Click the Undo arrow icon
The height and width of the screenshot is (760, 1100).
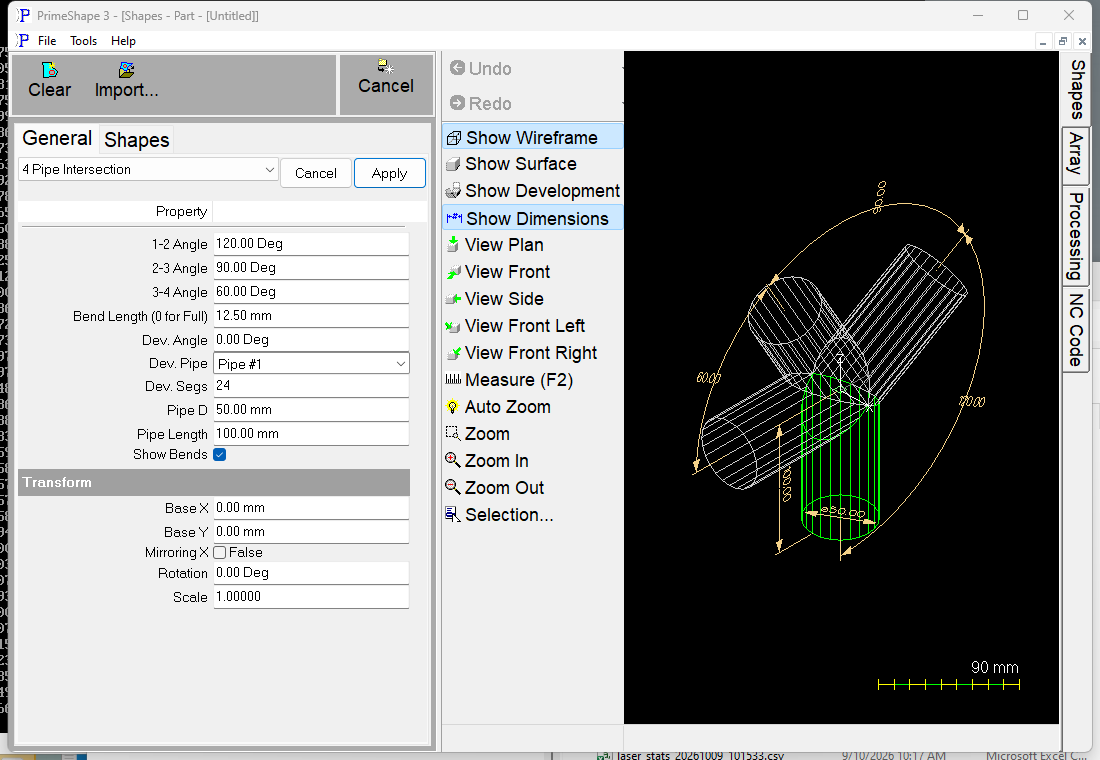click(457, 68)
